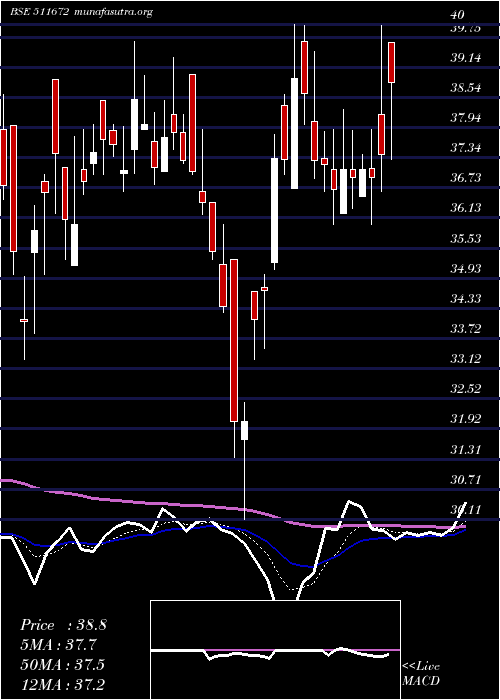Click the munafasutra.org watermark text
The width and height of the screenshot is (500, 700).
(112, 12)
